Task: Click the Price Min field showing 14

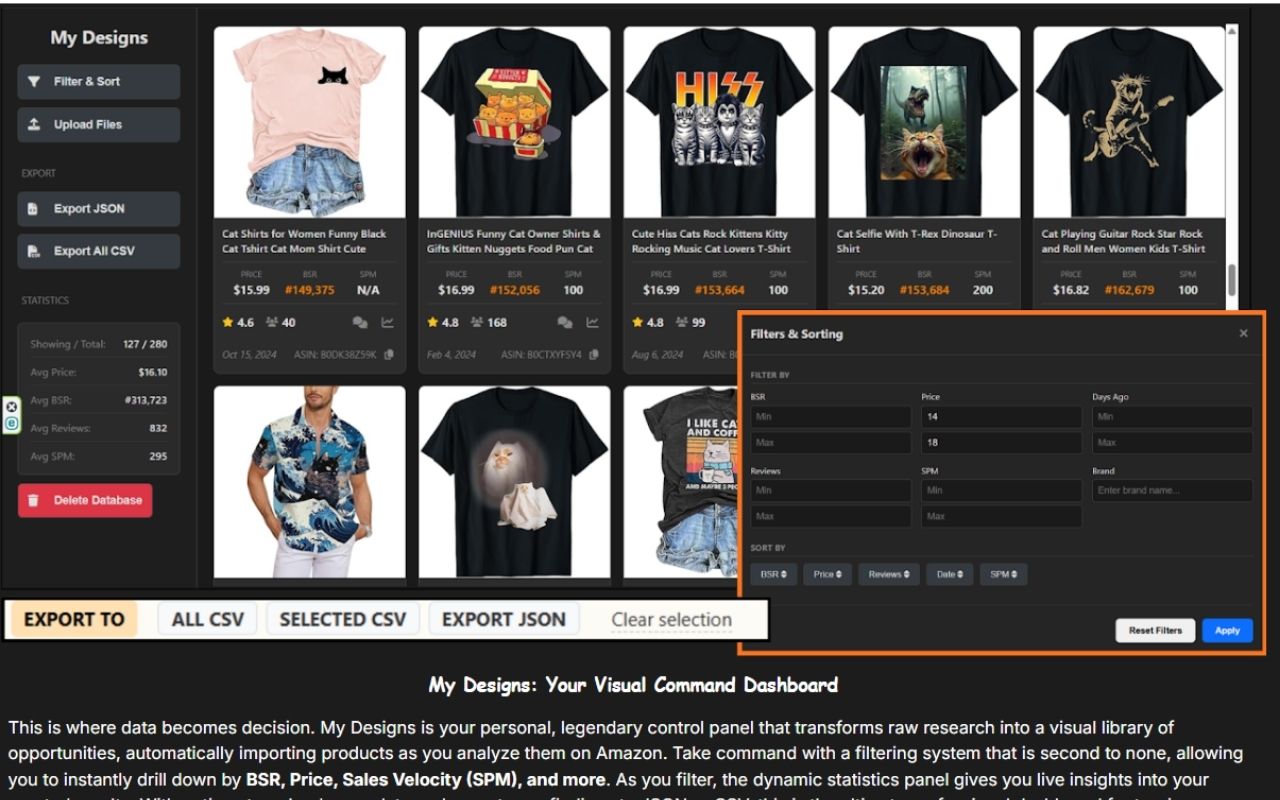Action: pyautogui.click(x=1001, y=417)
